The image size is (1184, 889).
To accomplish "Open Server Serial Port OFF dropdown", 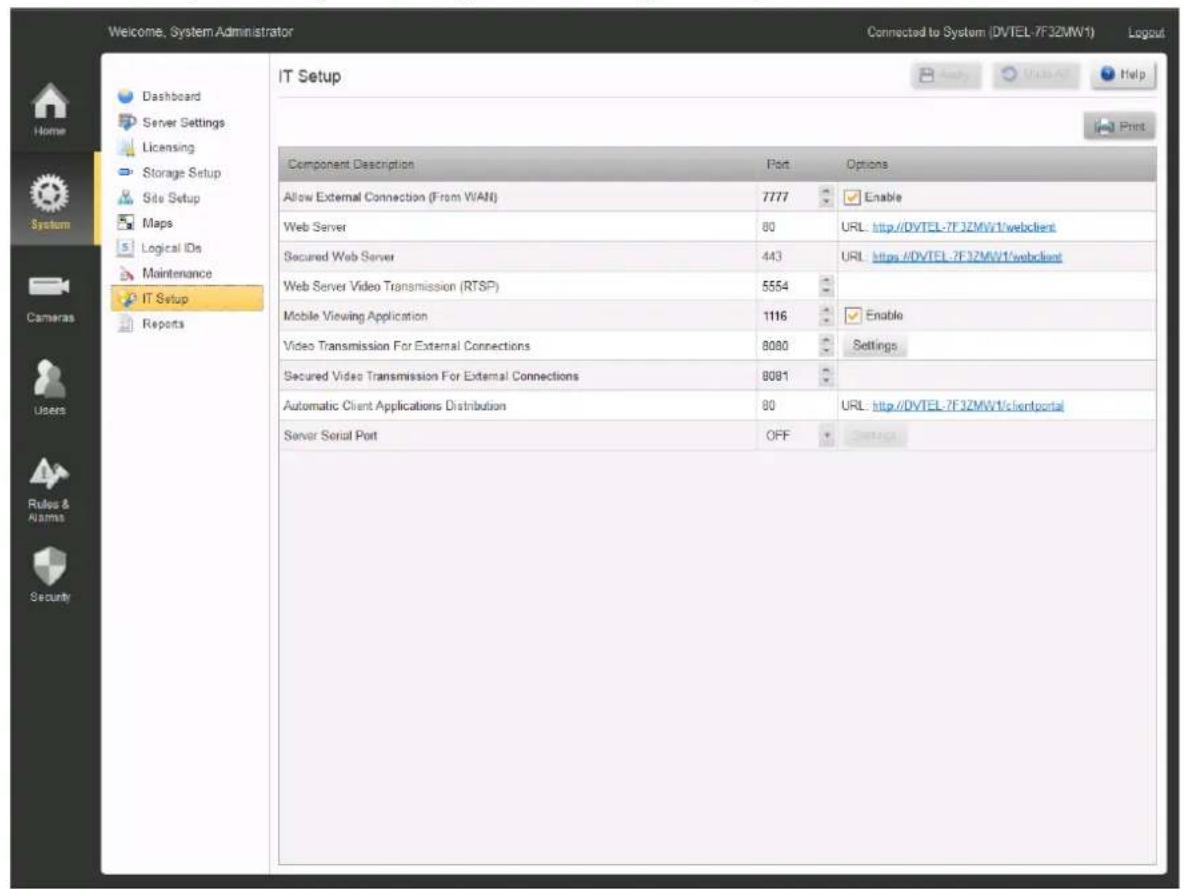I will pyautogui.click(x=827, y=436).
